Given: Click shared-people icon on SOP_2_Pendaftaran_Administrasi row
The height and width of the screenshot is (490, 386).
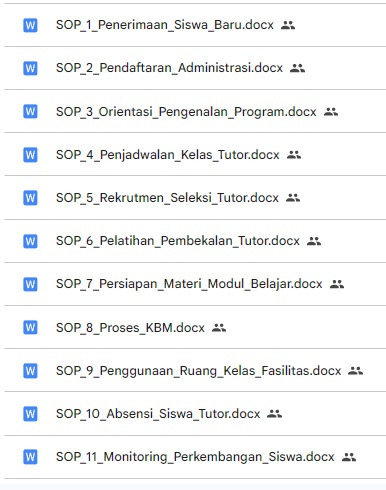Looking at the screenshot, I should 297,68.
